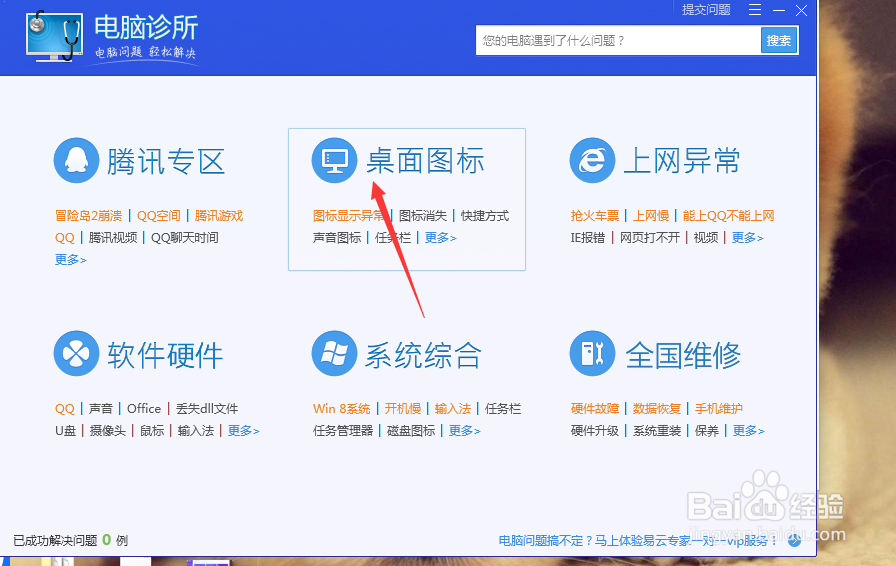This screenshot has width=896, height=566.
Task: Click the 搜索 button
Action: point(779,41)
